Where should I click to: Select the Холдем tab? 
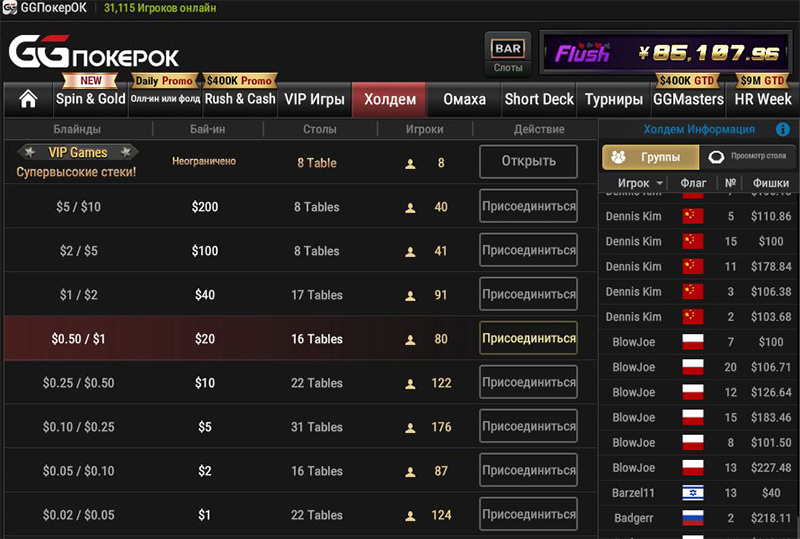[x=389, y=99]
